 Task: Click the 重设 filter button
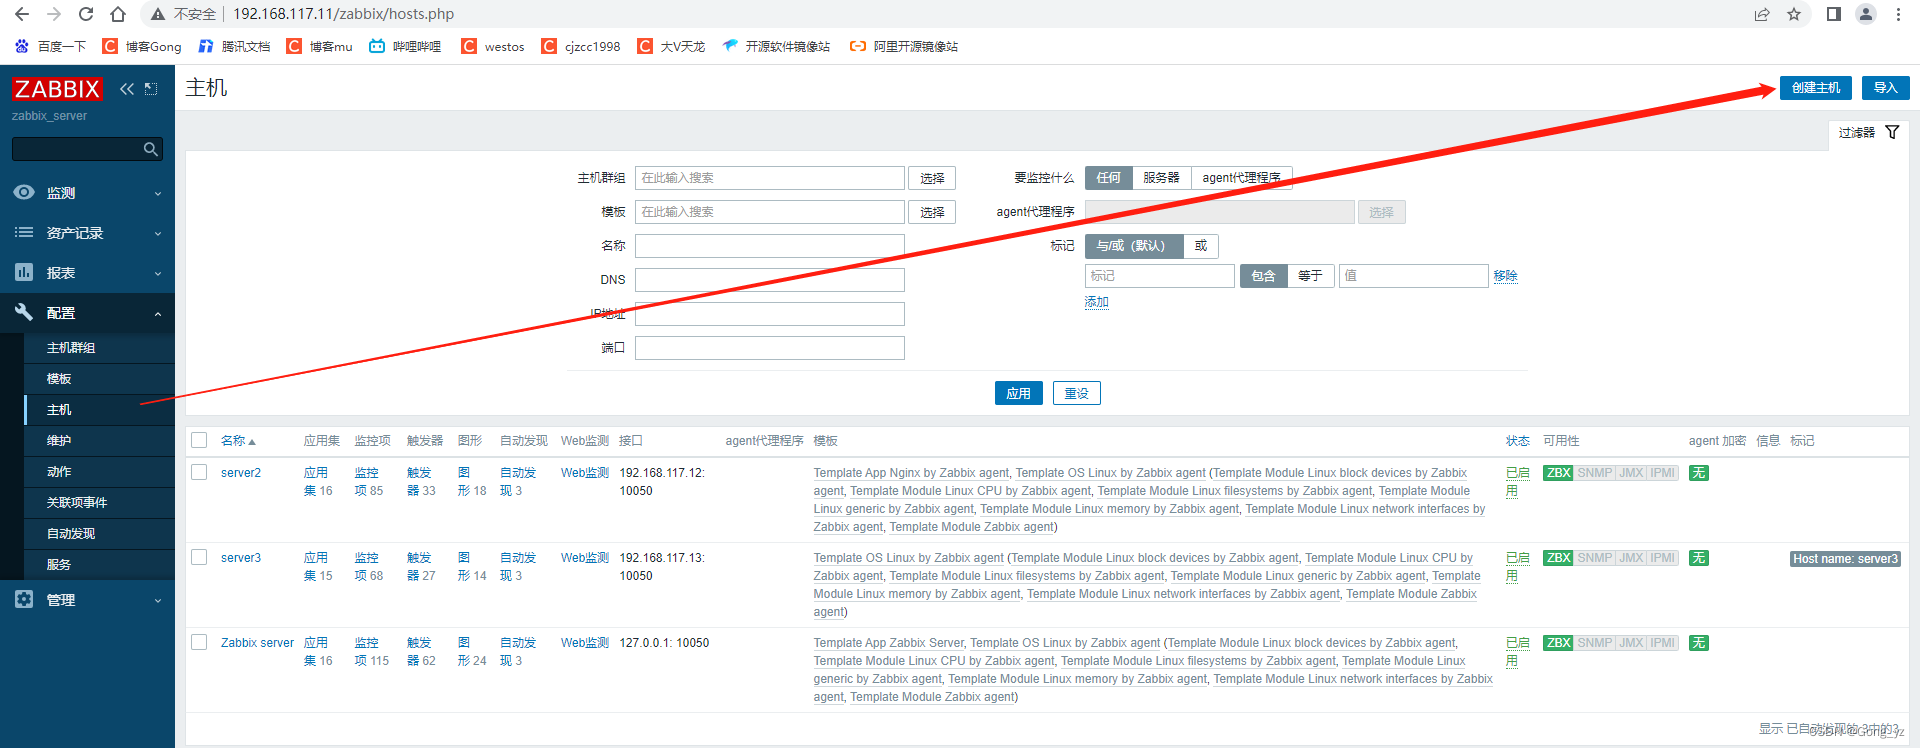click(1076, 393)
